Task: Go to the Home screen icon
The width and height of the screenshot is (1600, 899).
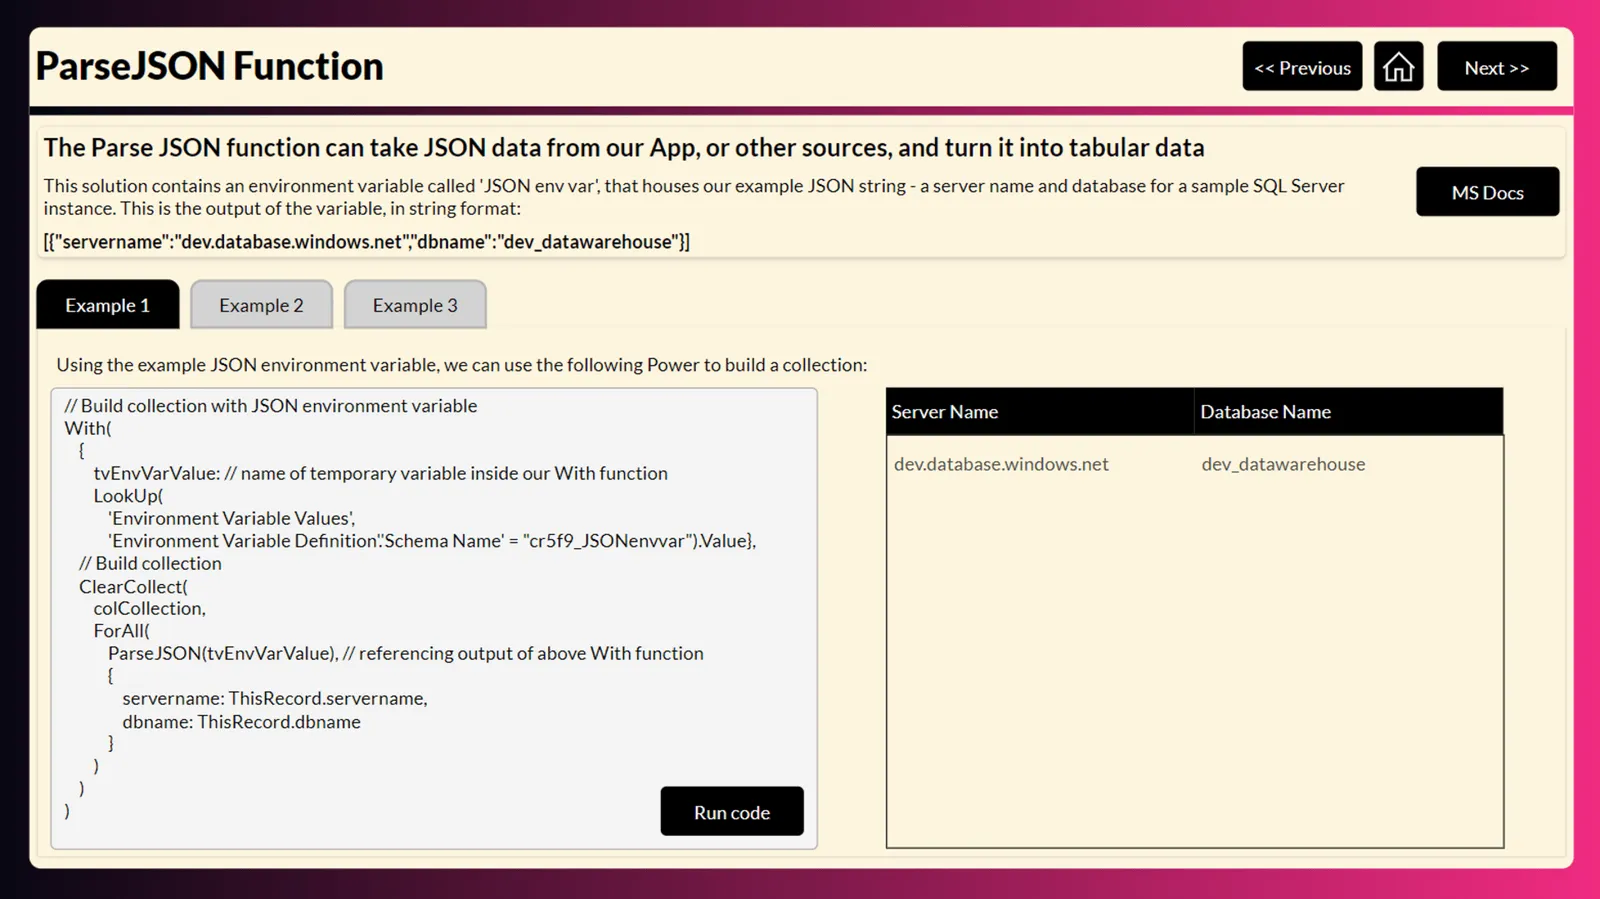Action: pyautogui.click(x=1398, y=67)
